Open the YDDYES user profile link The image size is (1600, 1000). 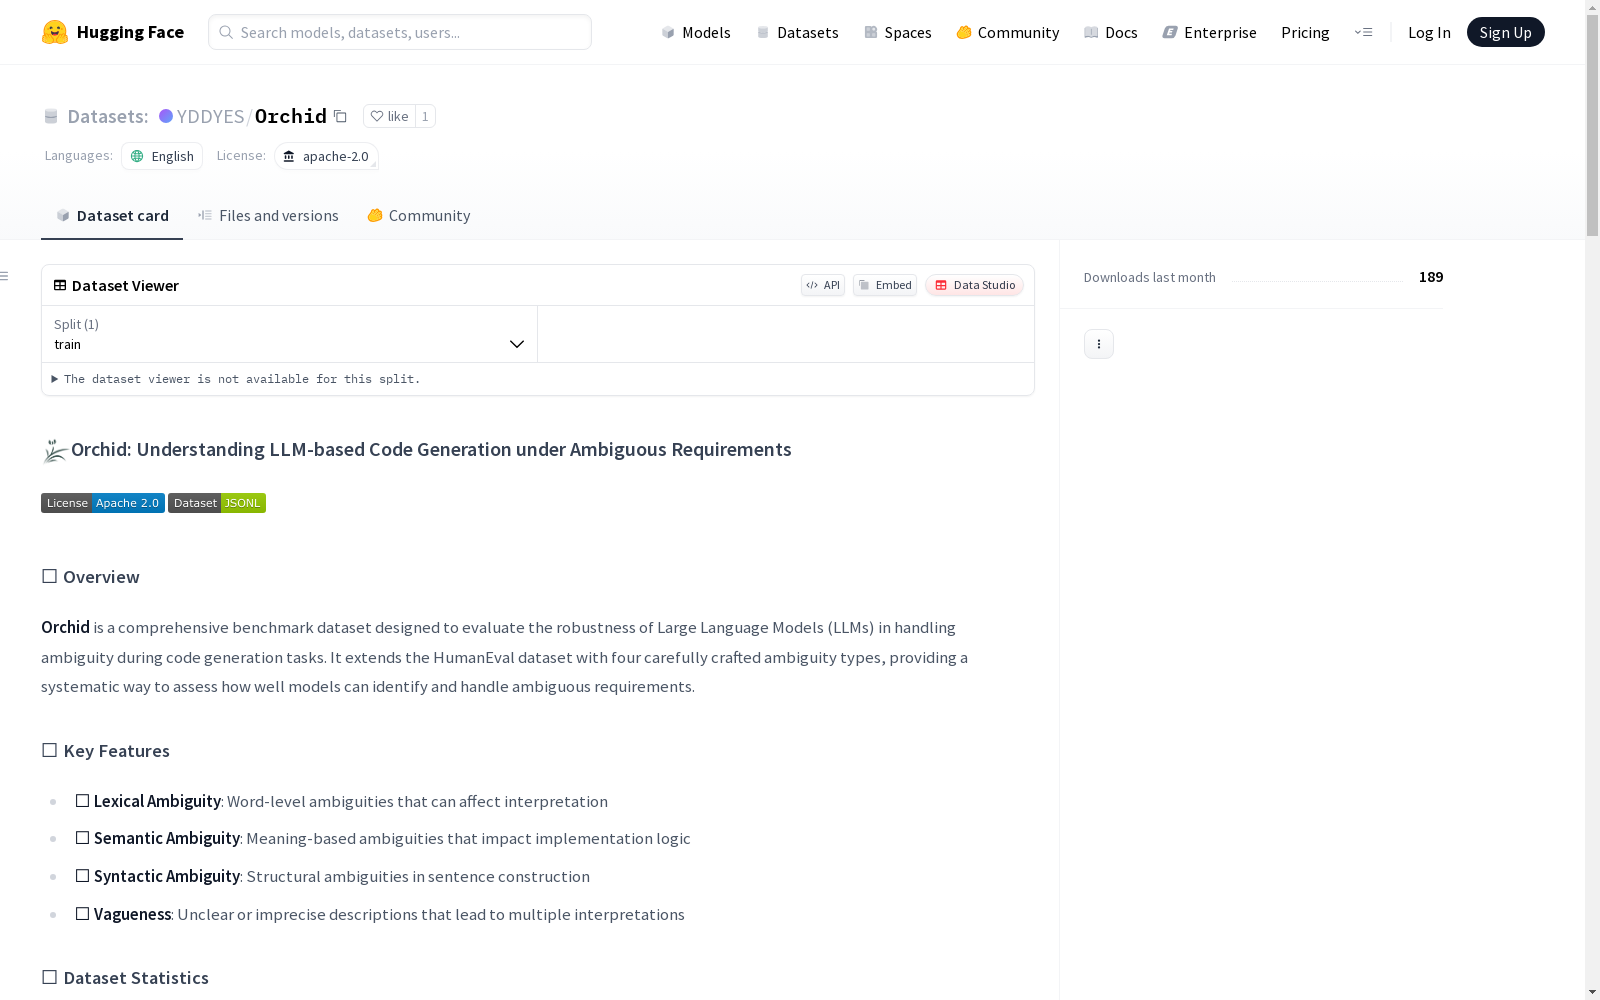coord(210,116)
